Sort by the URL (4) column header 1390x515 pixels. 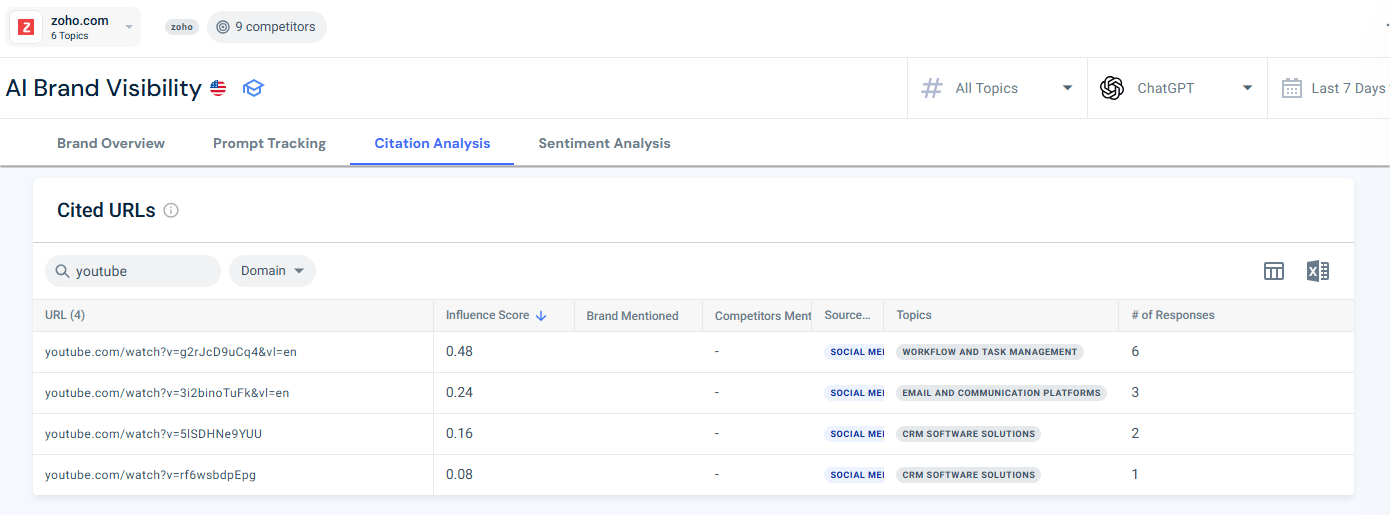[x=65, y=315]
